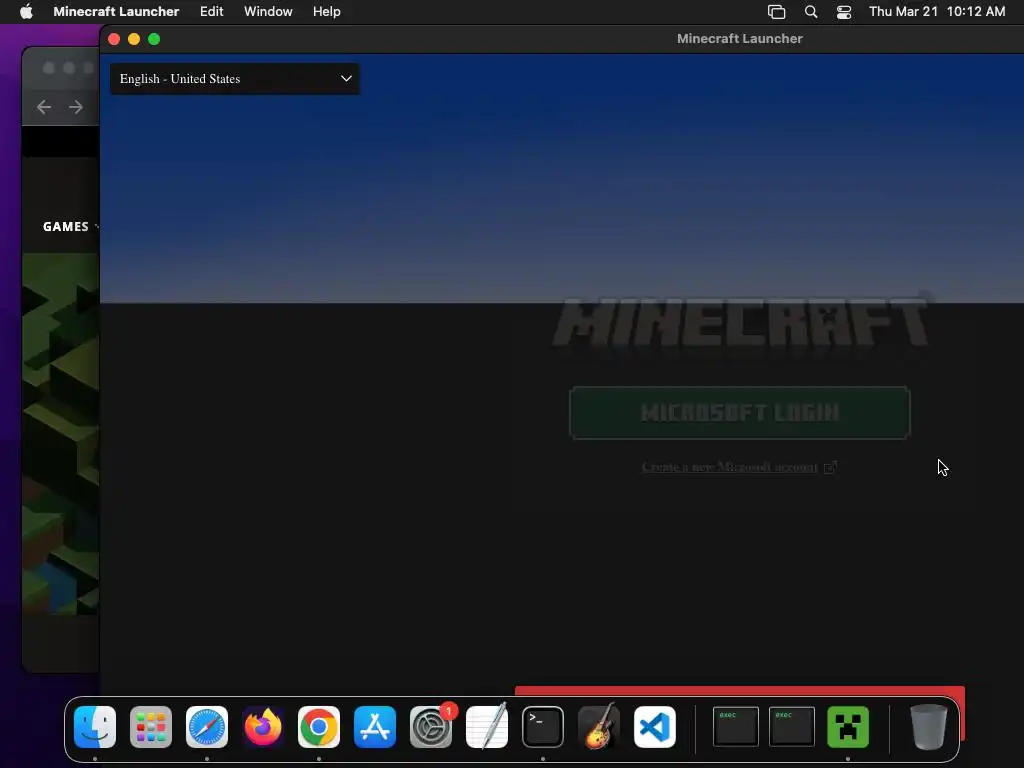The image size is (1024, 768).
Task: Launch Visual Studio Code from the Dock
Action: [655, 727]
